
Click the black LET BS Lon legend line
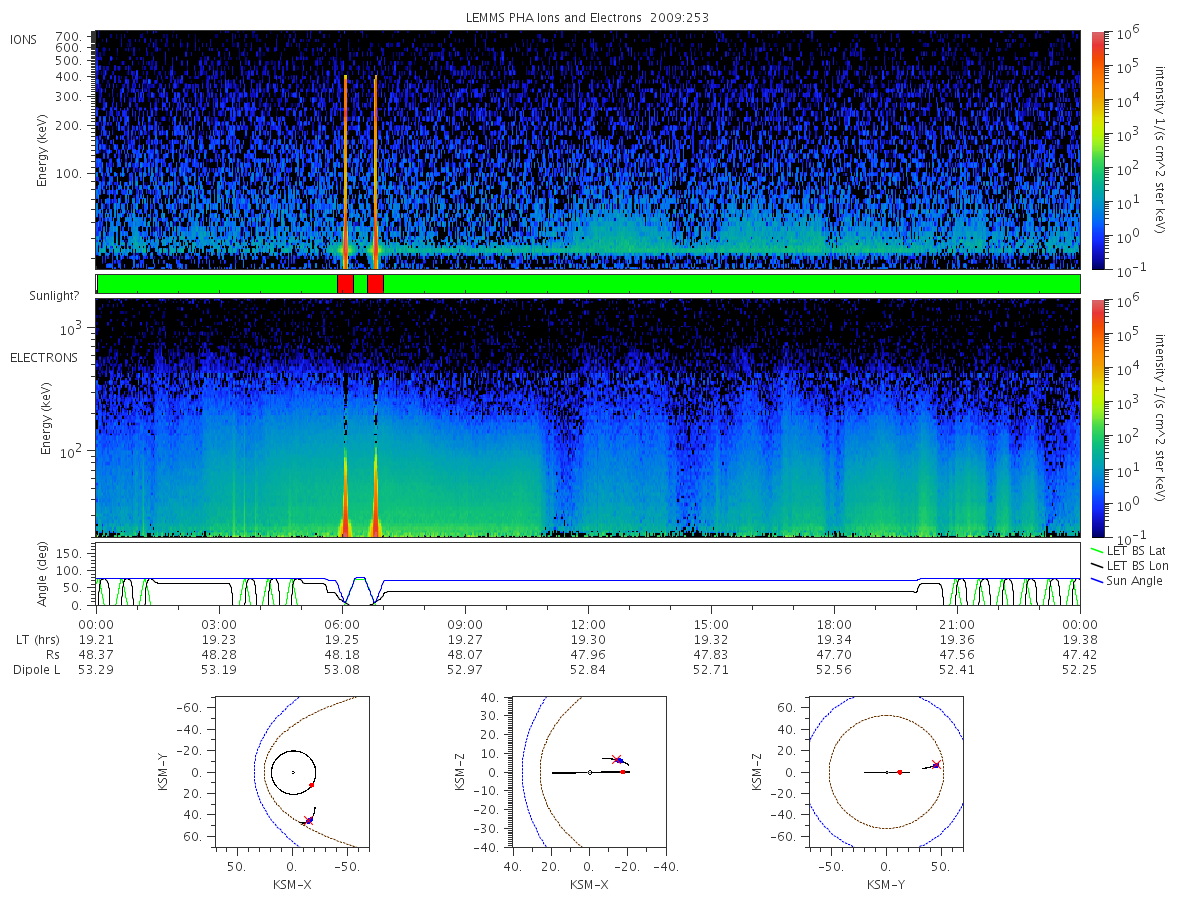[1091, 566]
